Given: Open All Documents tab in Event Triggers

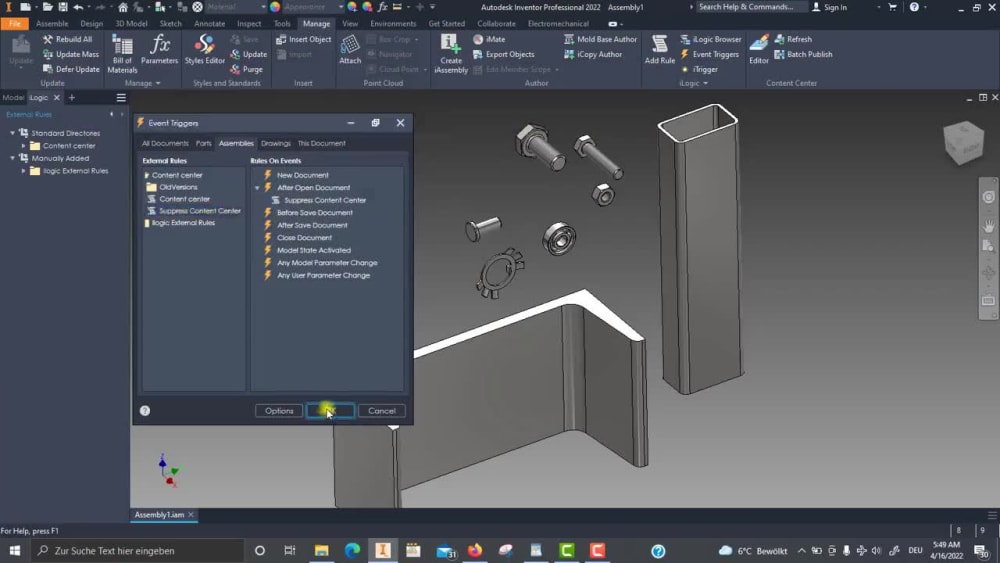Looking at the screenshot, I should (165, 143).
